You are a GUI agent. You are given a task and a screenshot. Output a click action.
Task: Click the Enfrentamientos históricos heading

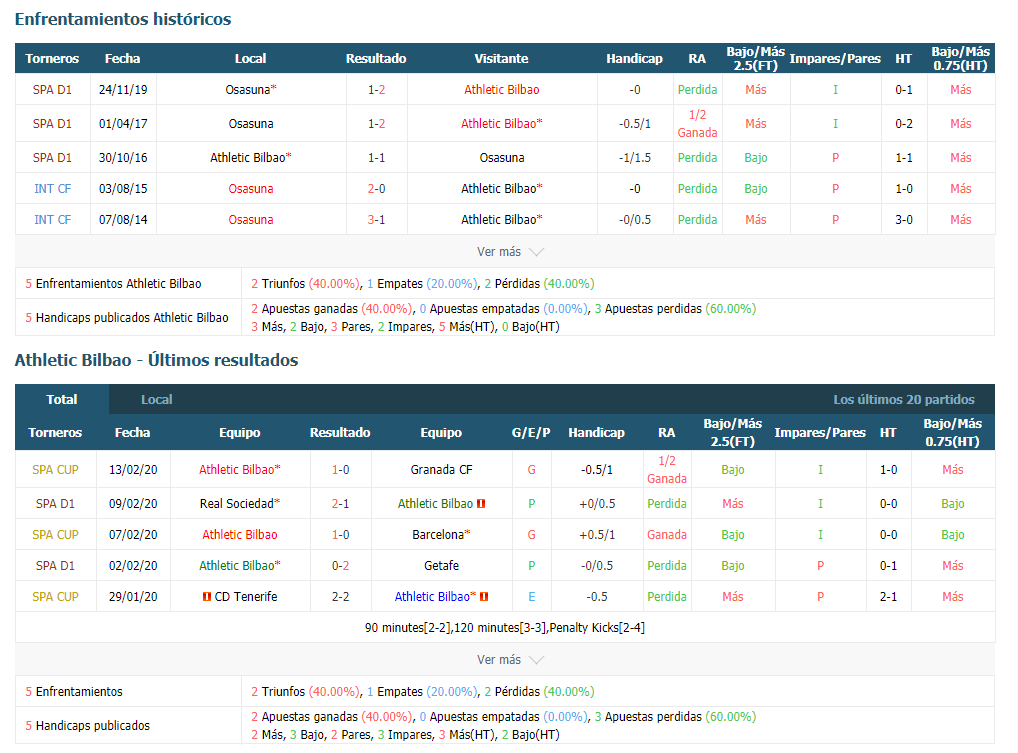[123, 19]
